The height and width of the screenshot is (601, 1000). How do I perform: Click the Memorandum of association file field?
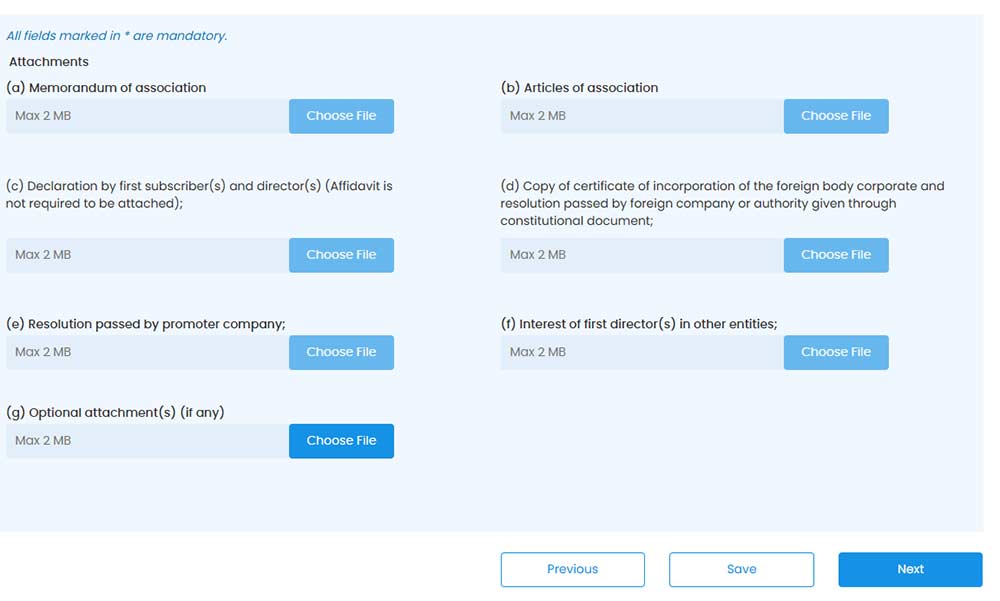[147, 116]
